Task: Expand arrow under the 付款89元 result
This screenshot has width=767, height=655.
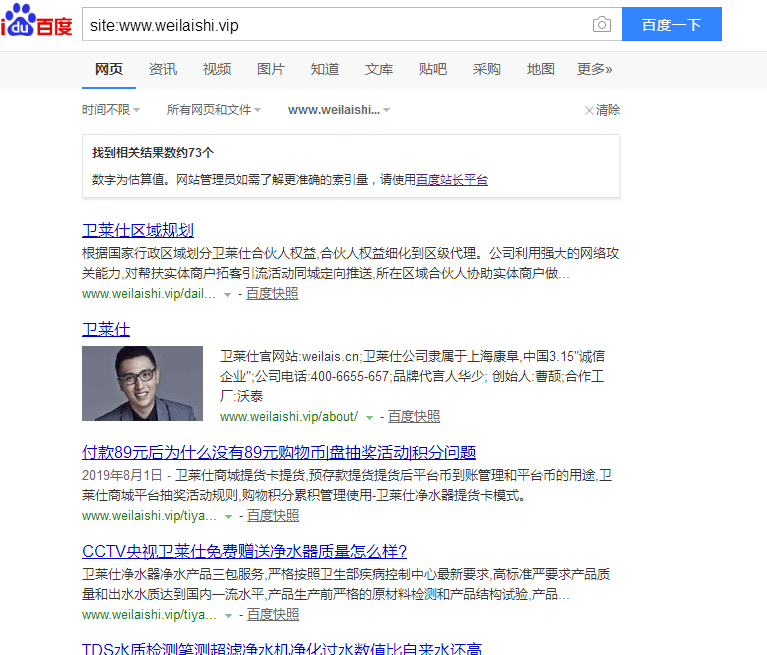Action: point(228,517)
